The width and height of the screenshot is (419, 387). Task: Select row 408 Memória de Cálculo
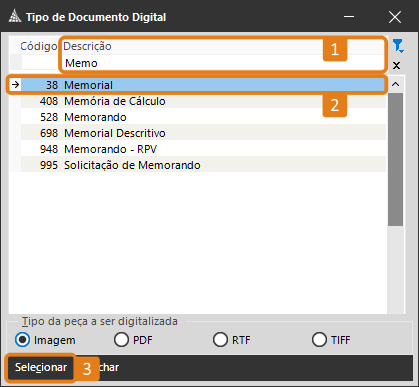pyautogui.click(x=203, y=101)
